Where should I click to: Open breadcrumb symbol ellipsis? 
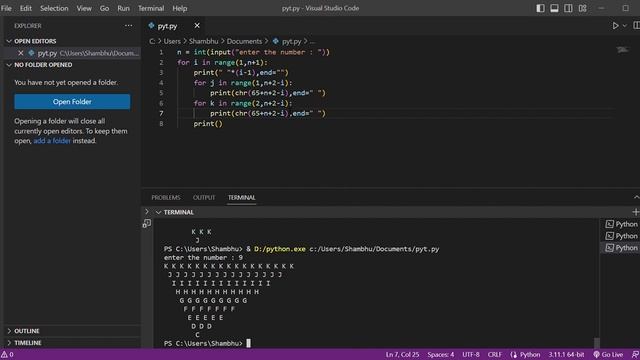tap(312, 41)
